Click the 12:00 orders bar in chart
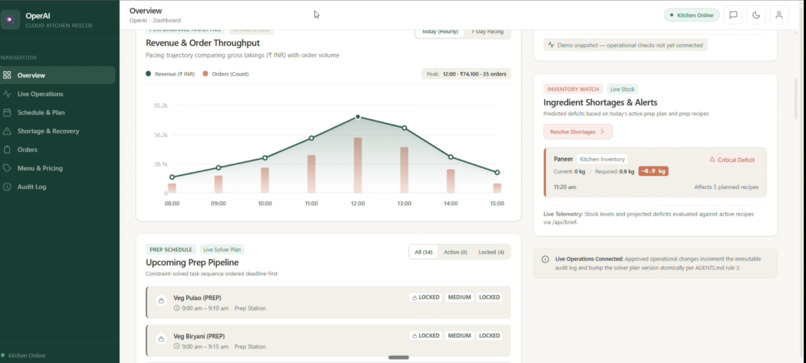 [x=358, y=165]
